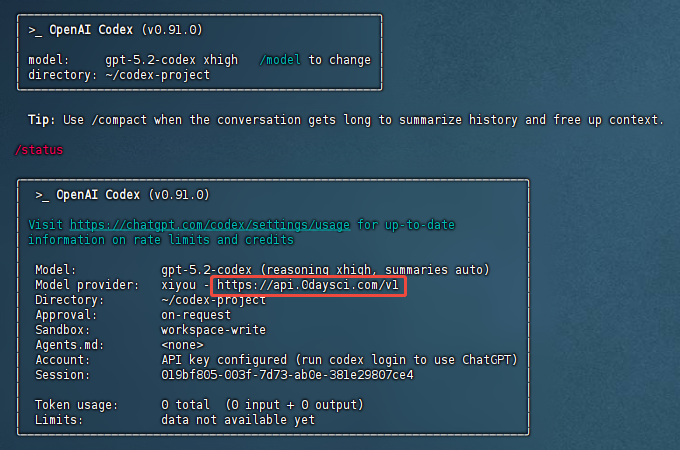This screenshot has width=680, height=450.
Task: Click the 'Sandbox:' label
Action: (62, 330)
